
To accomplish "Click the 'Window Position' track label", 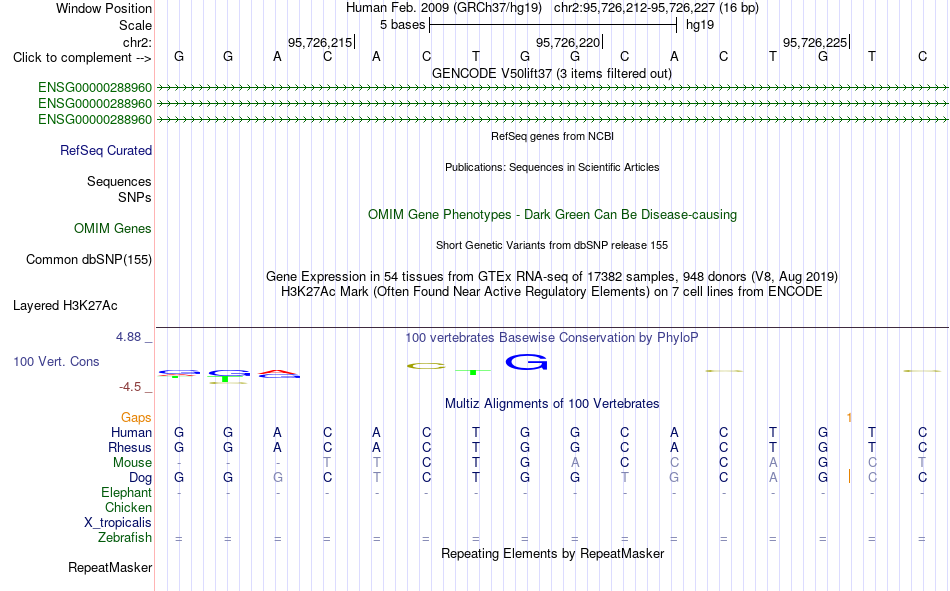I will pos(104,8).
